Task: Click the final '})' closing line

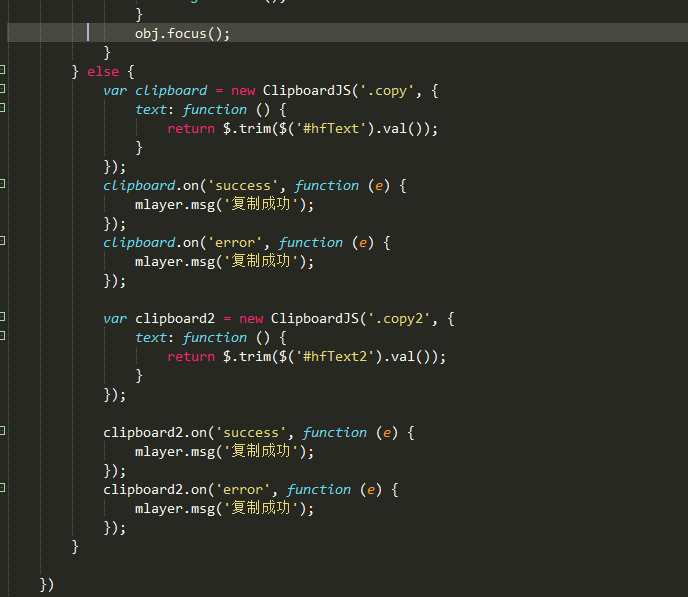Action: pyautogui.click(x=47, y=585)
